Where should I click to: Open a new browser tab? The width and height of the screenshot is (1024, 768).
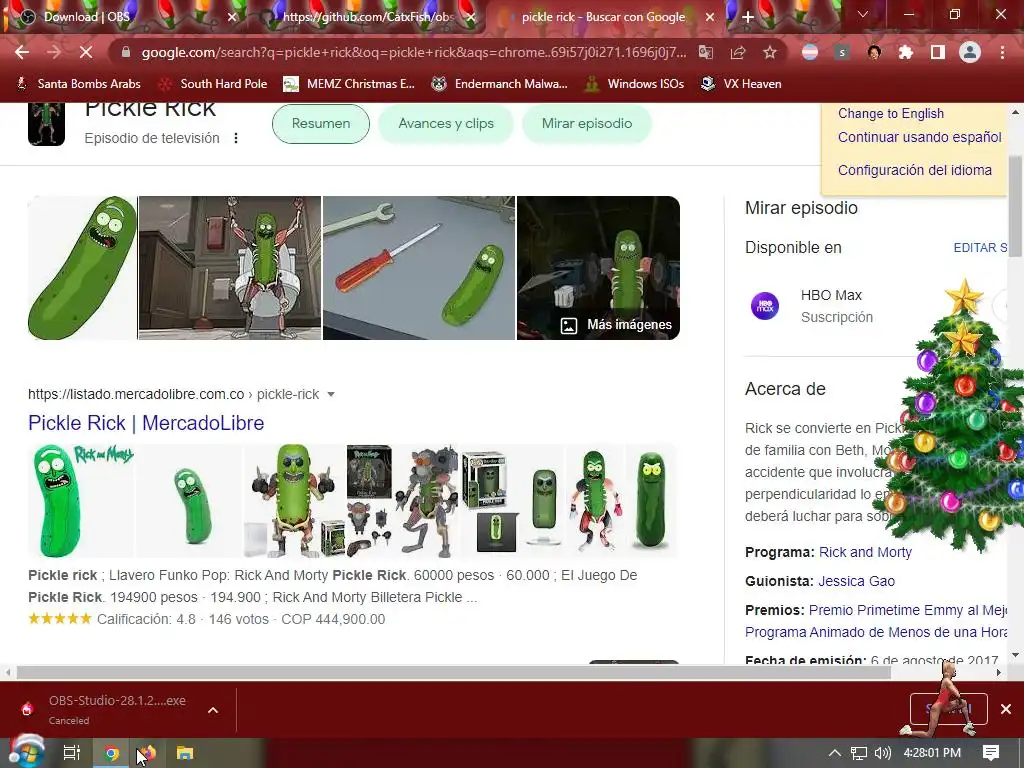point(748,18)
